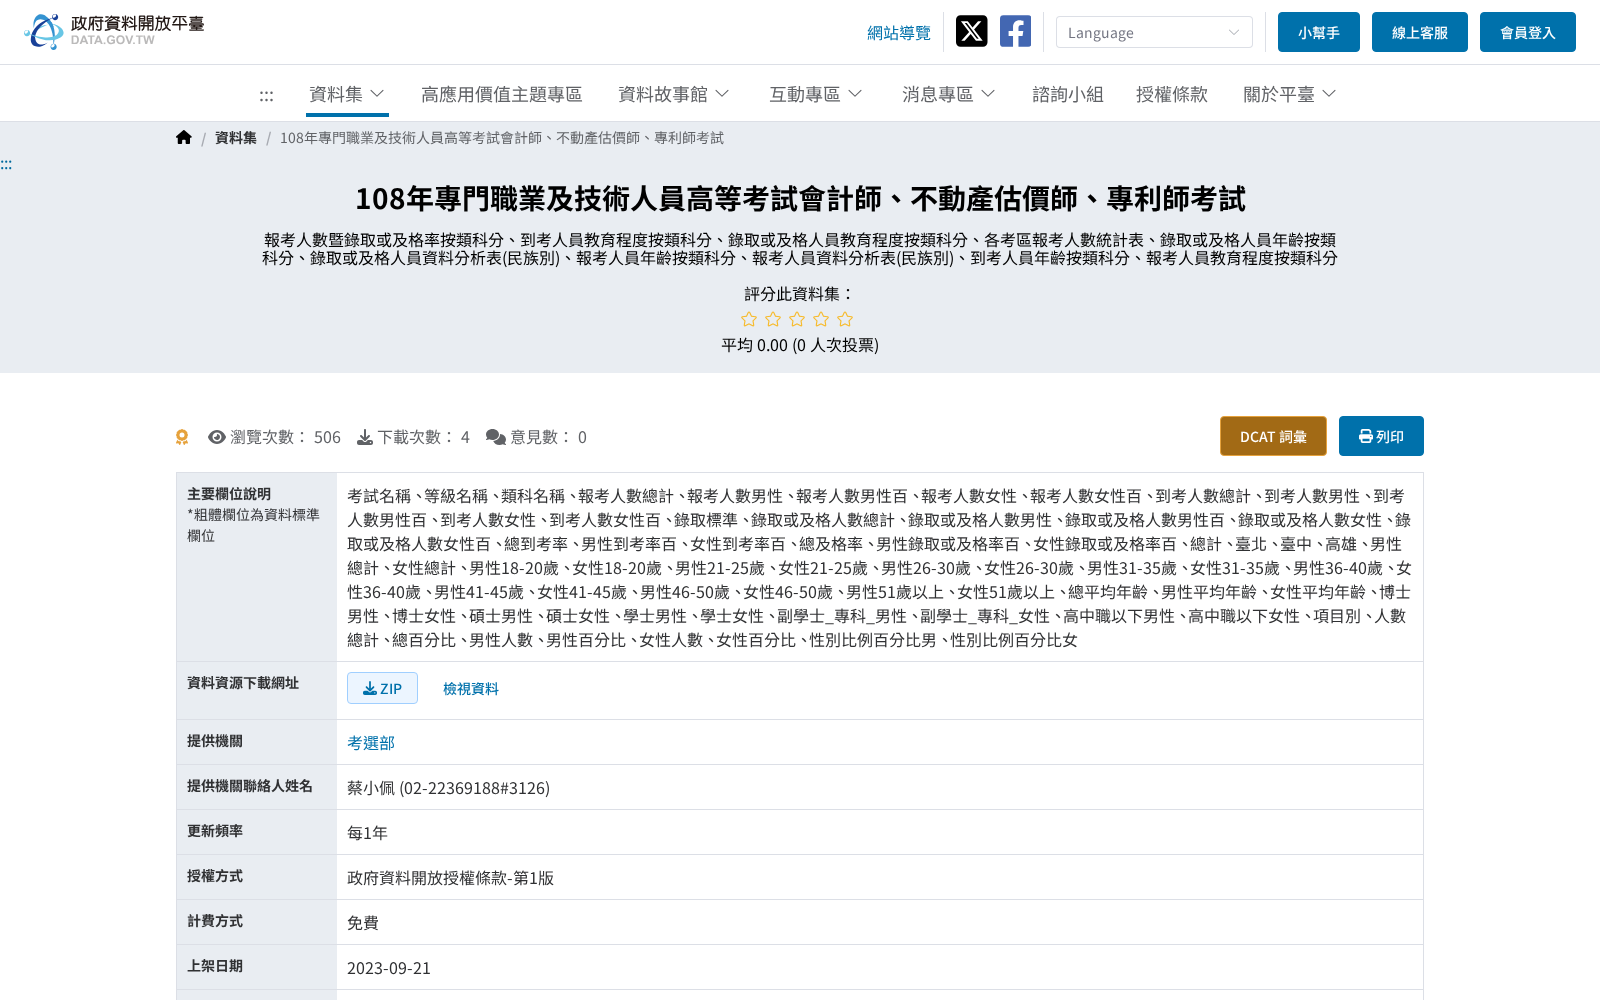Open the 網站導覽 link

click(899, 33)
